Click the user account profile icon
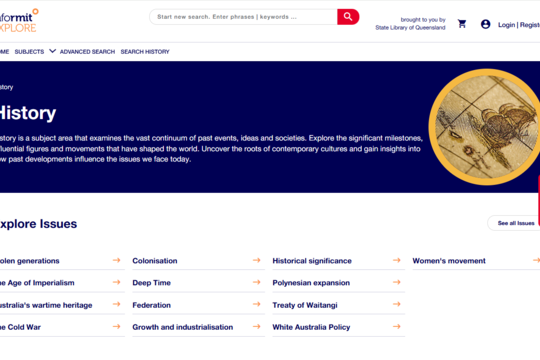540x360 pixels. point(485,24)
